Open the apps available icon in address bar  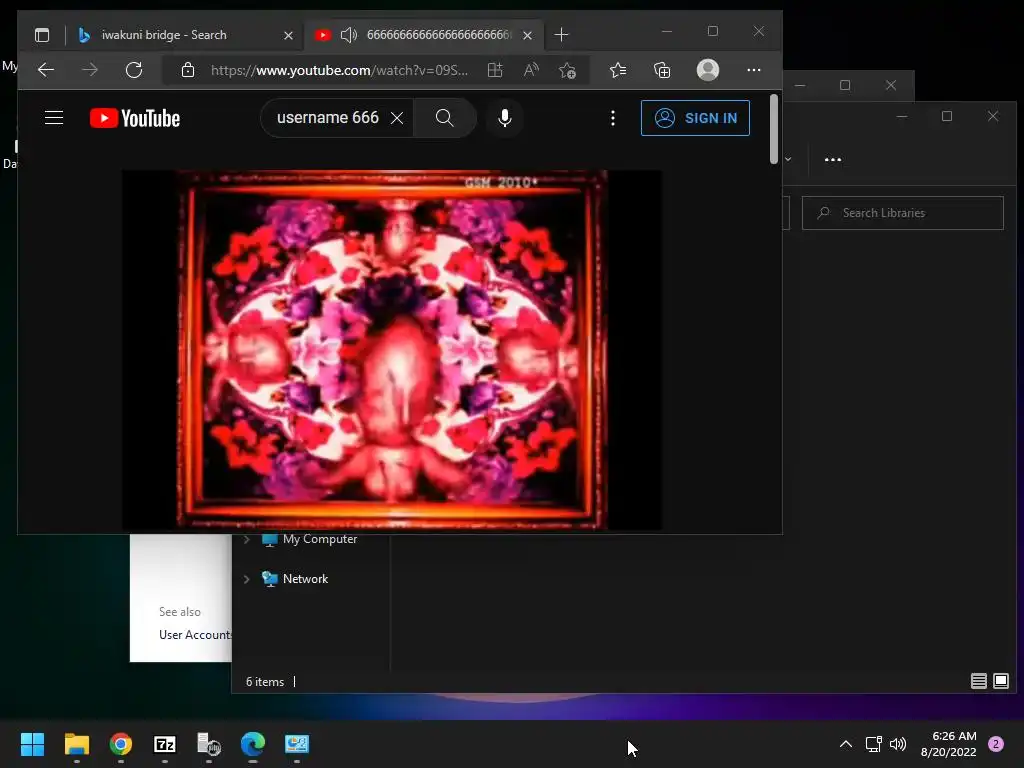point(495,70)
